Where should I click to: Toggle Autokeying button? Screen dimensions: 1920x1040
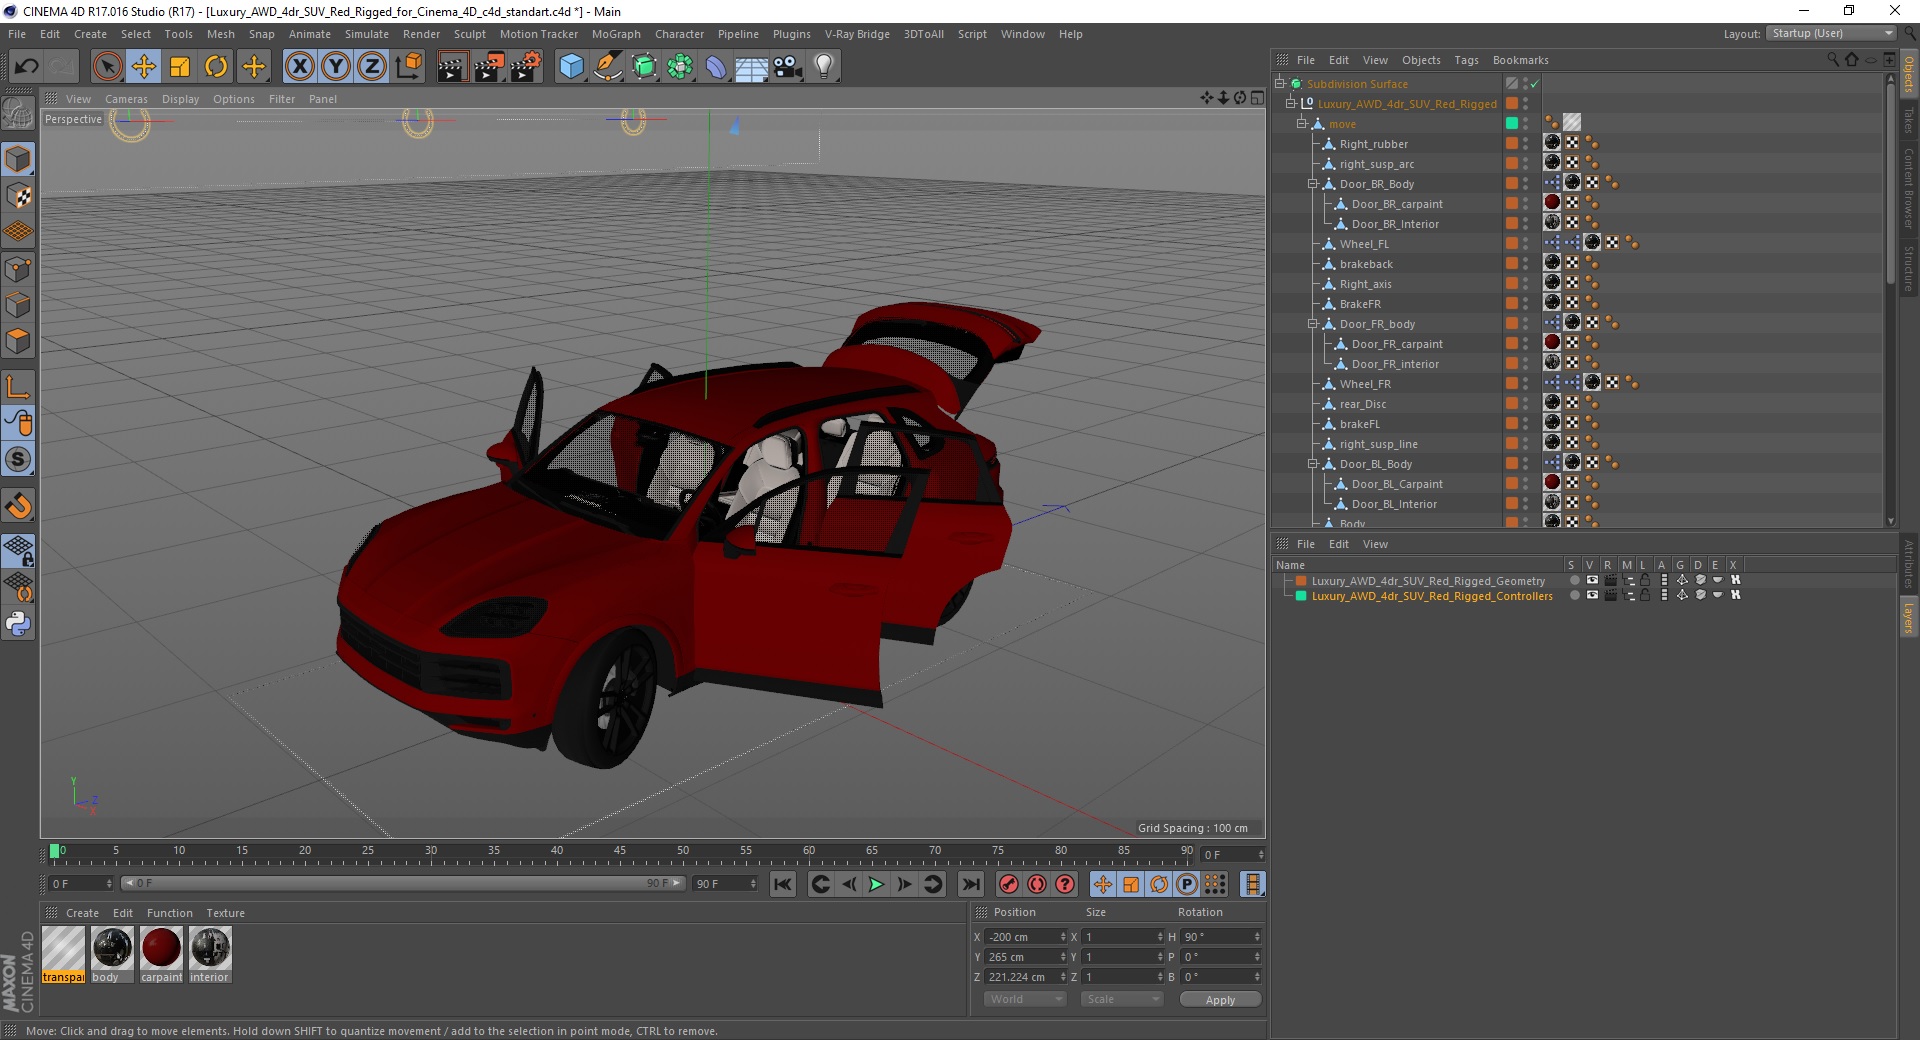tap(1037, 884)
